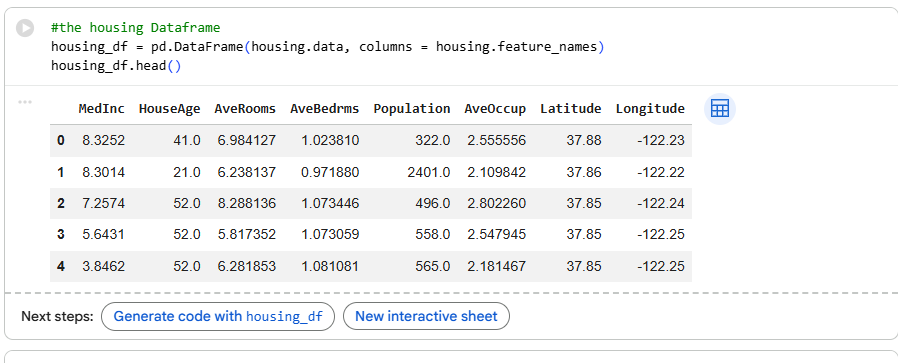Click the Population column header

(x=412, y=109)
